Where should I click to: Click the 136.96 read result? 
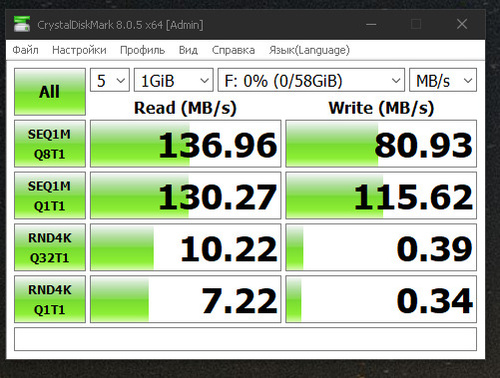tap(186, 144)
